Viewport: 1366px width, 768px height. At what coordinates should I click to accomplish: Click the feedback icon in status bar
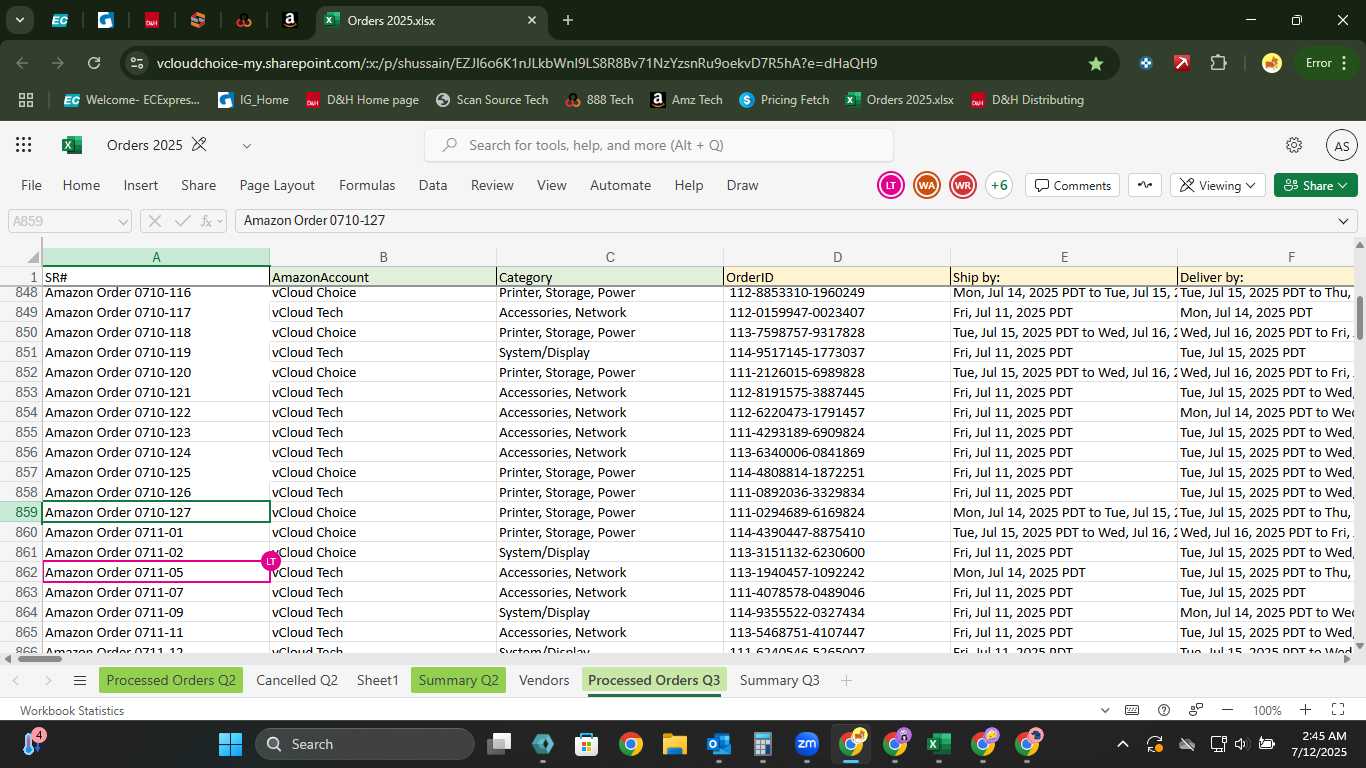click(x=1196, y=710)
